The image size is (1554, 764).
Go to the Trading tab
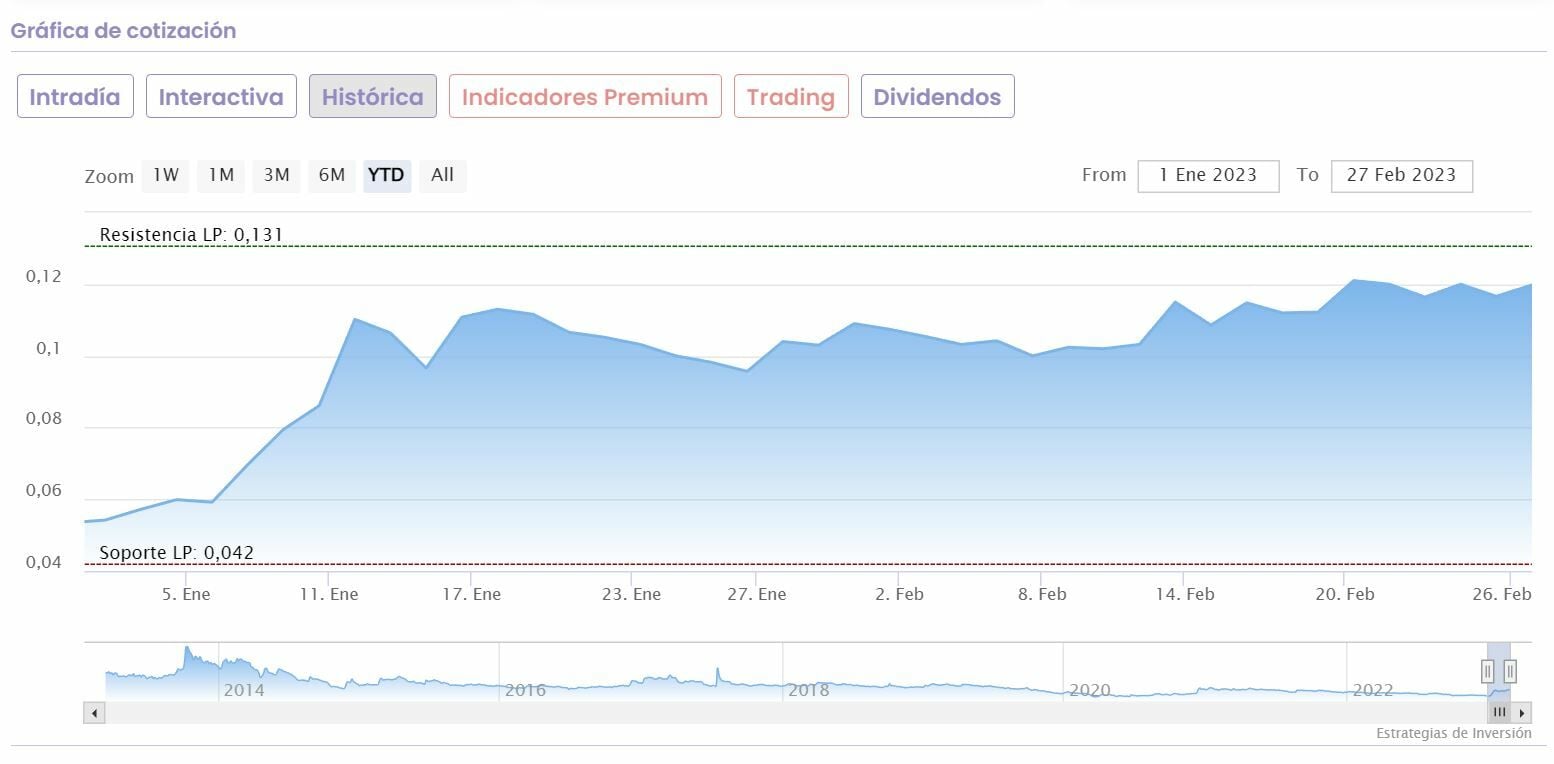pos(791,97)
